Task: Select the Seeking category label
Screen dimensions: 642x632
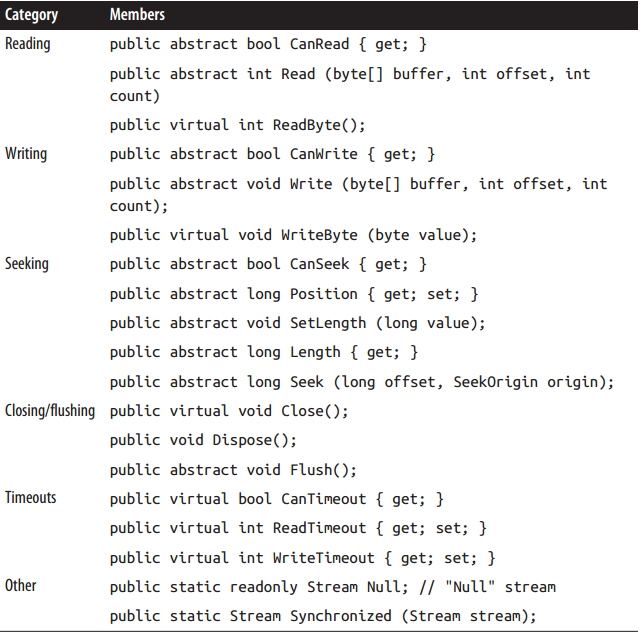Action: click(27, 264)
